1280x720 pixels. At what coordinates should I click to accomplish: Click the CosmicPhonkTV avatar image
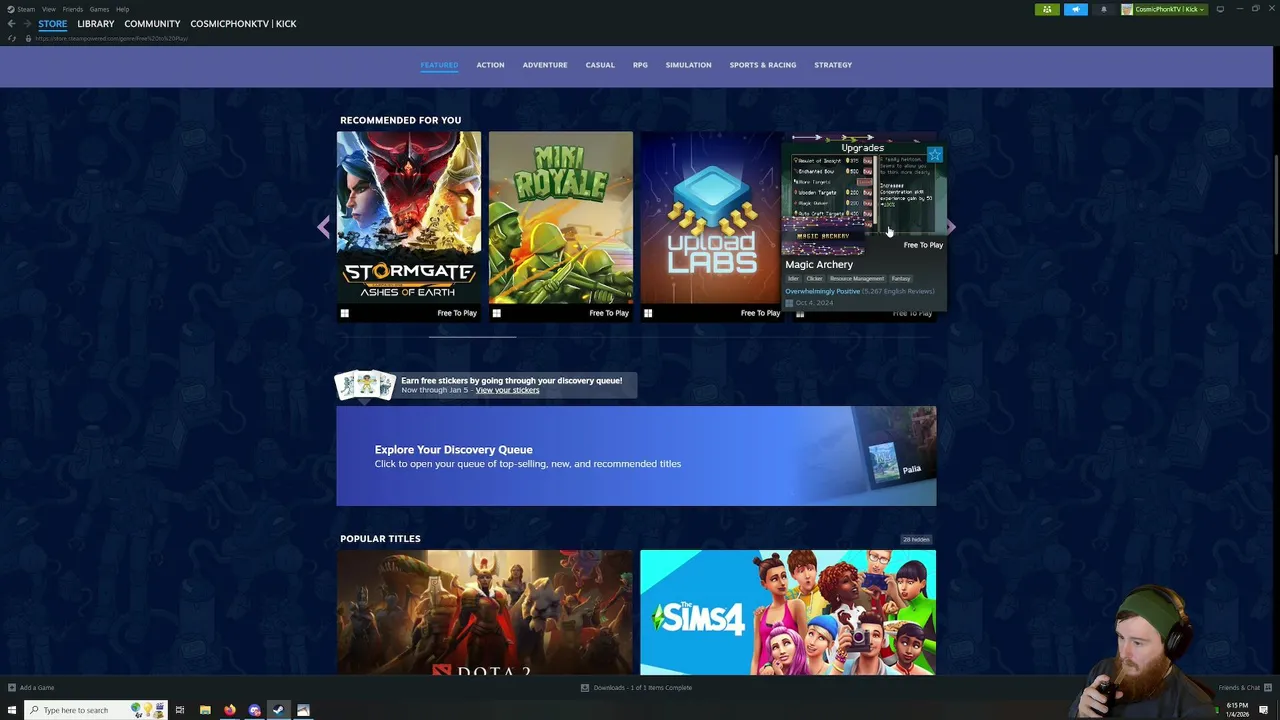[x=1127, y=9]
